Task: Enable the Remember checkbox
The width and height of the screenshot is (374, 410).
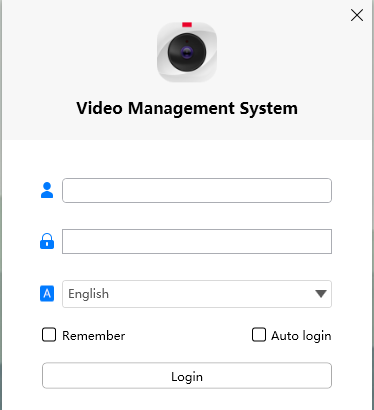Action: coord(49,335)
